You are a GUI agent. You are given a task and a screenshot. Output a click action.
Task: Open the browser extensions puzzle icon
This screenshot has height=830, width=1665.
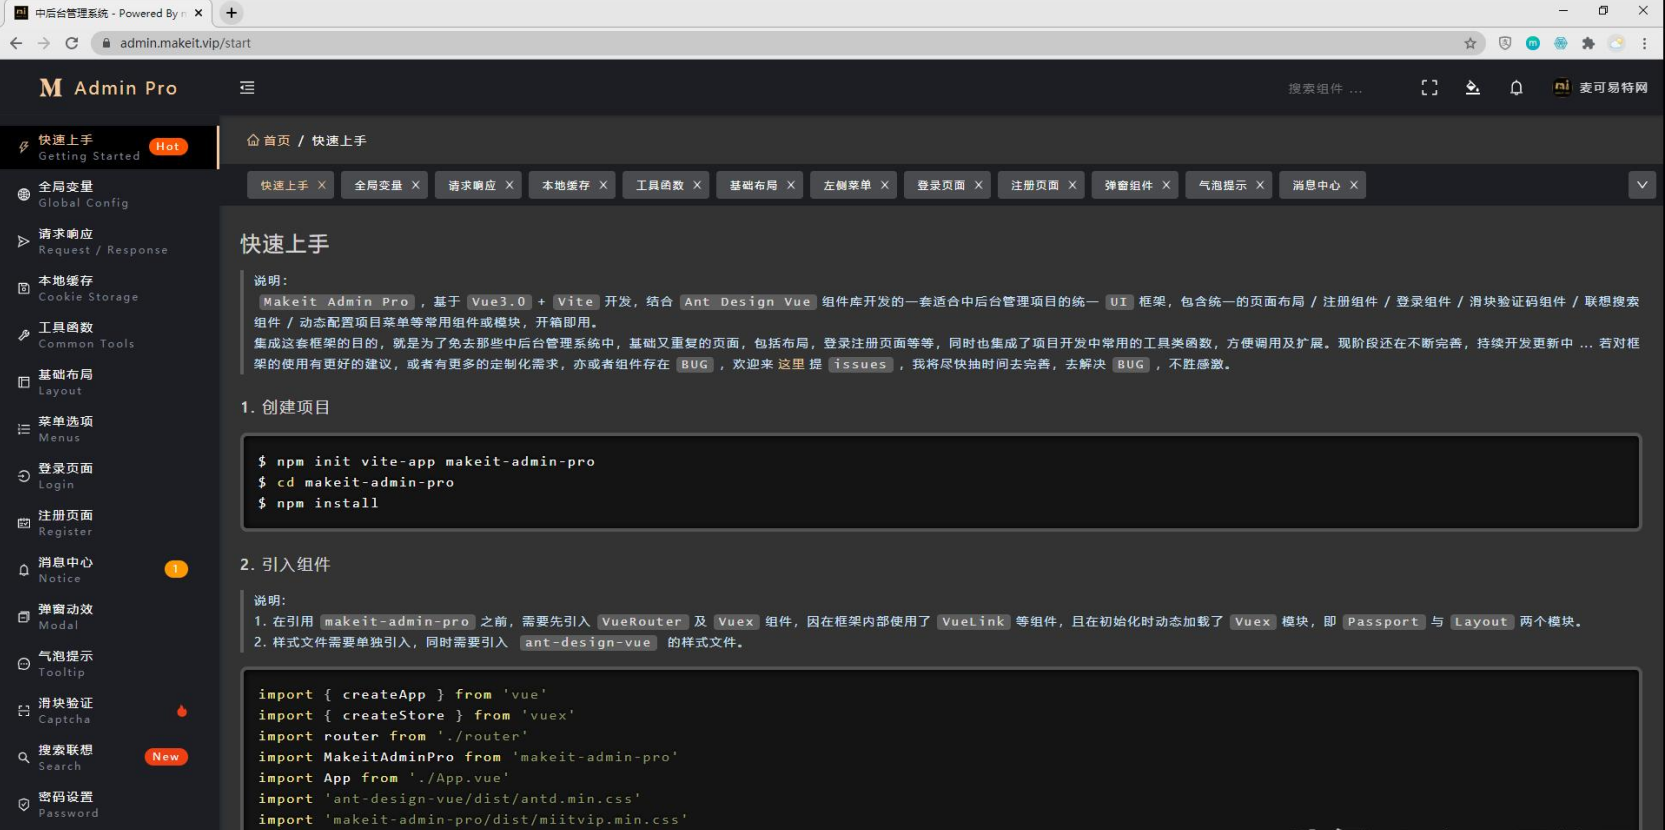(x=1588, y=43)
